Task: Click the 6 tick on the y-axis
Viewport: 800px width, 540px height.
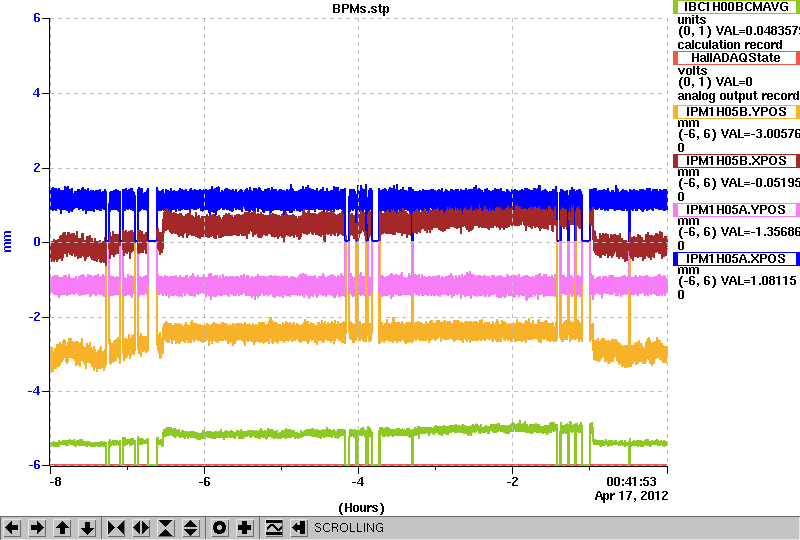Action: point(37,18)
